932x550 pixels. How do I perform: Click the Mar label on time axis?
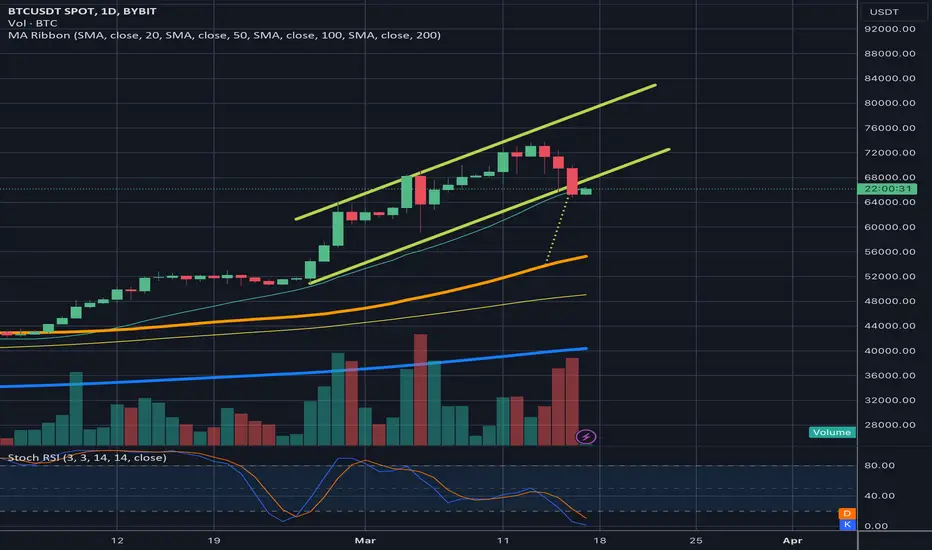tap(365, 540)
